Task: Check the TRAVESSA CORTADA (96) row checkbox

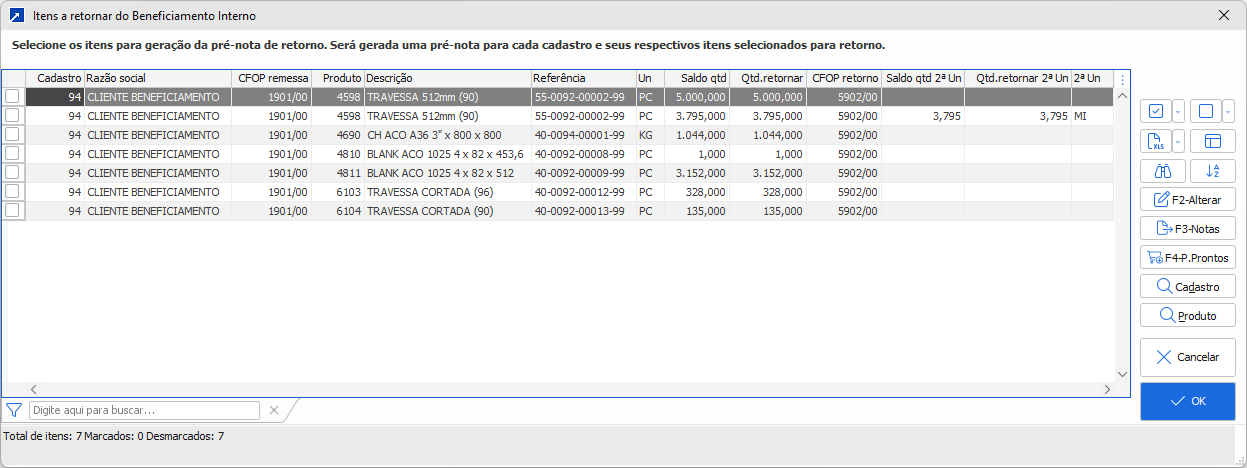Action: (x=12, y=192)
